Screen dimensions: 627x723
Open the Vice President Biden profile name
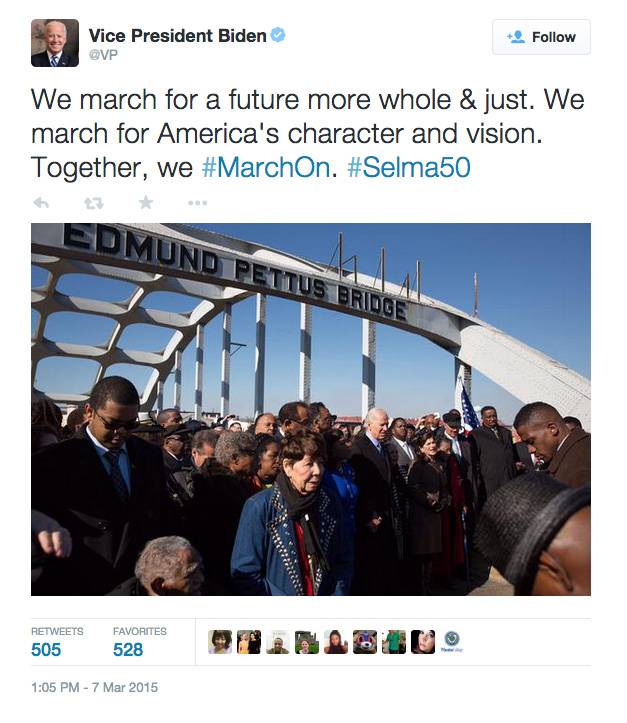point(177,36)
